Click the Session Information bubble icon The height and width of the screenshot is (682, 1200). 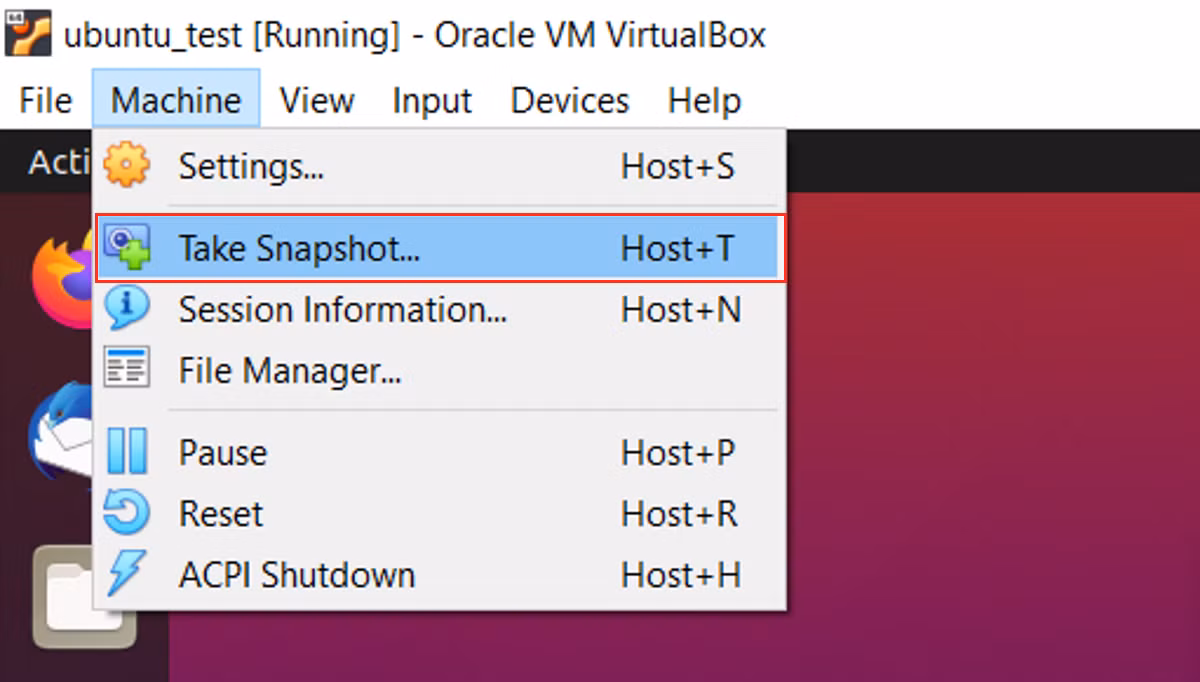coord(127,308)
